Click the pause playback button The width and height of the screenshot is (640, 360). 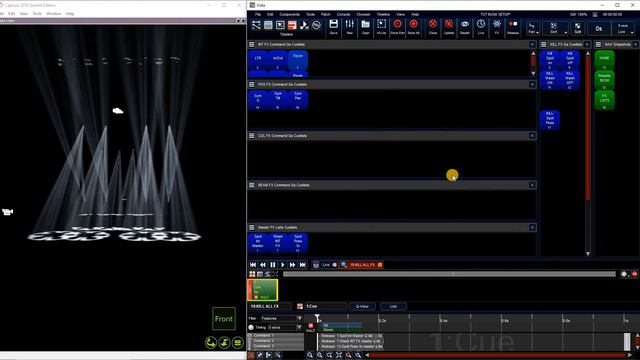click(273, 265)
